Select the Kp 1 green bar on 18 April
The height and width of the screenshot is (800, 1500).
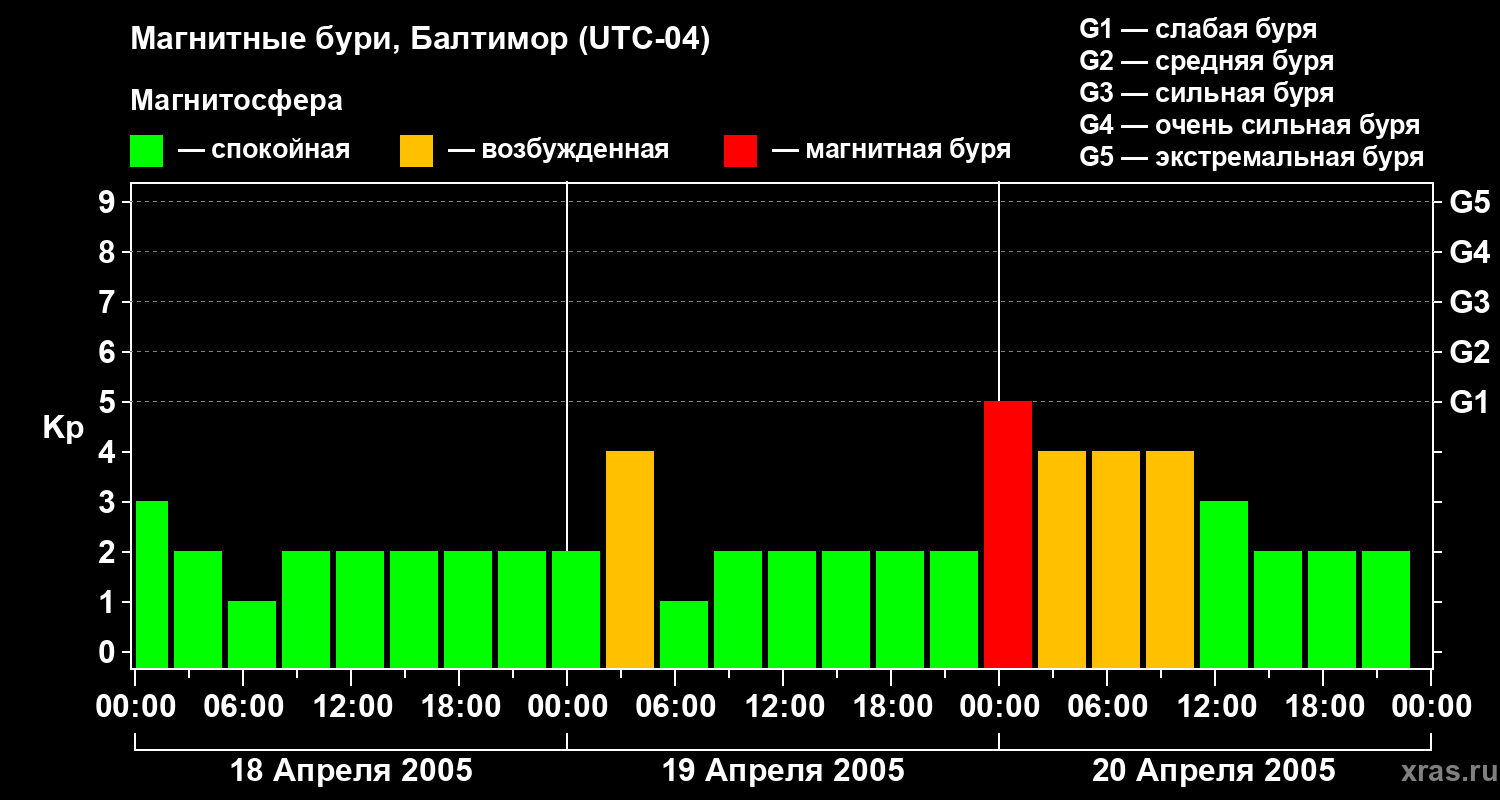click(x=252, y=634)
